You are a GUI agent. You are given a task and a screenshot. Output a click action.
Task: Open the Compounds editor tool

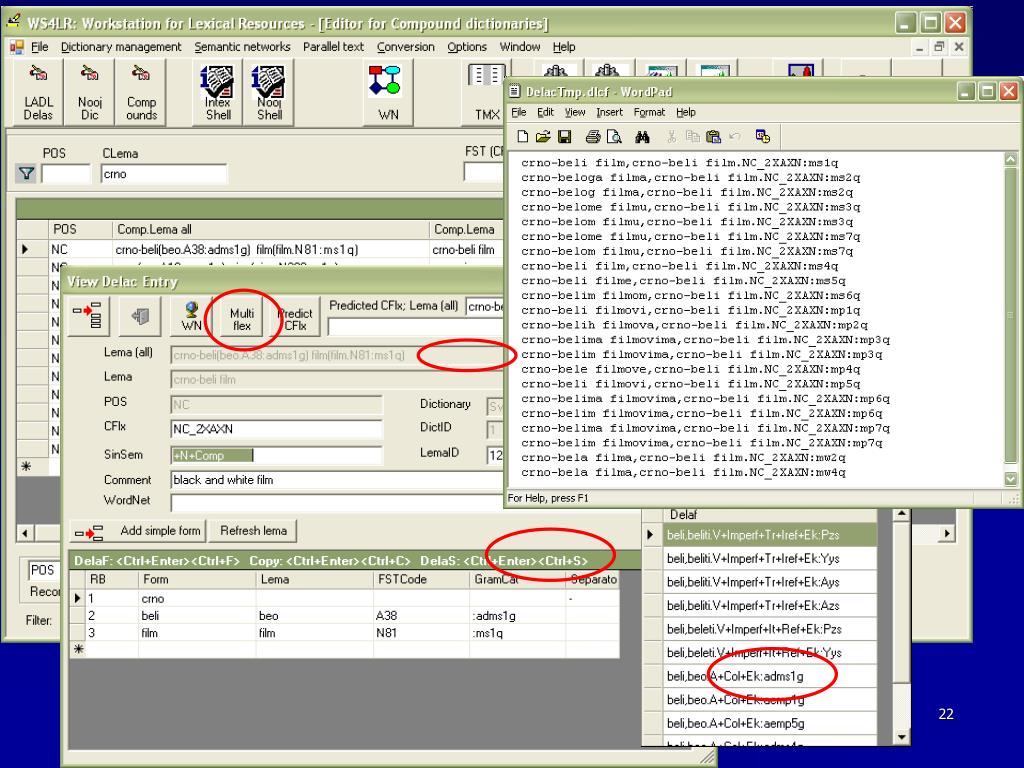click(141, 92)
